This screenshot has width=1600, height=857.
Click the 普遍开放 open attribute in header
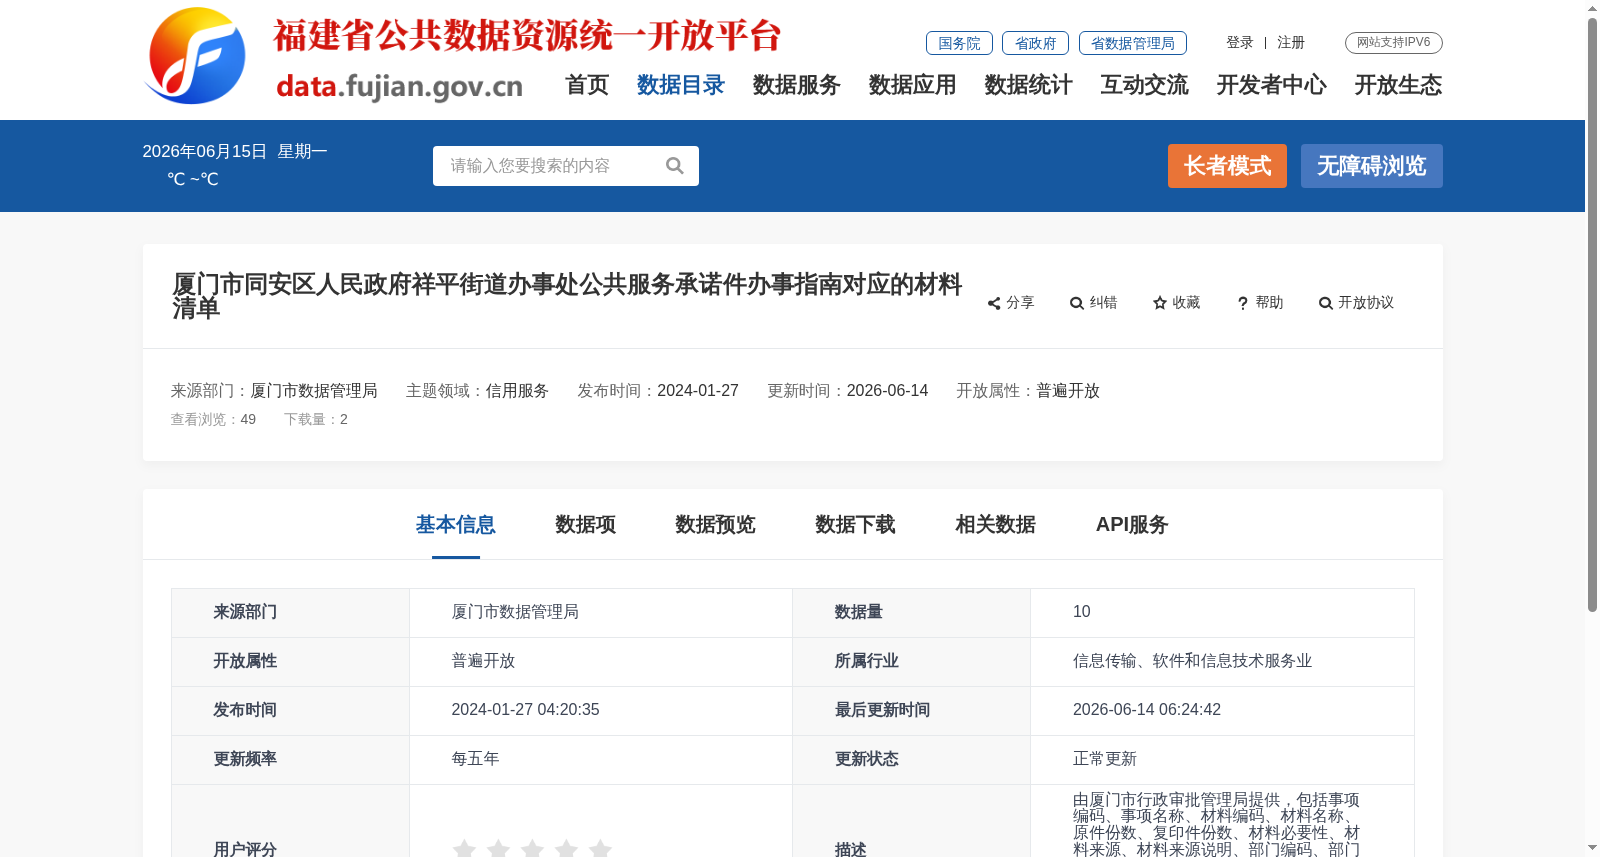[x=1068, y=391]
